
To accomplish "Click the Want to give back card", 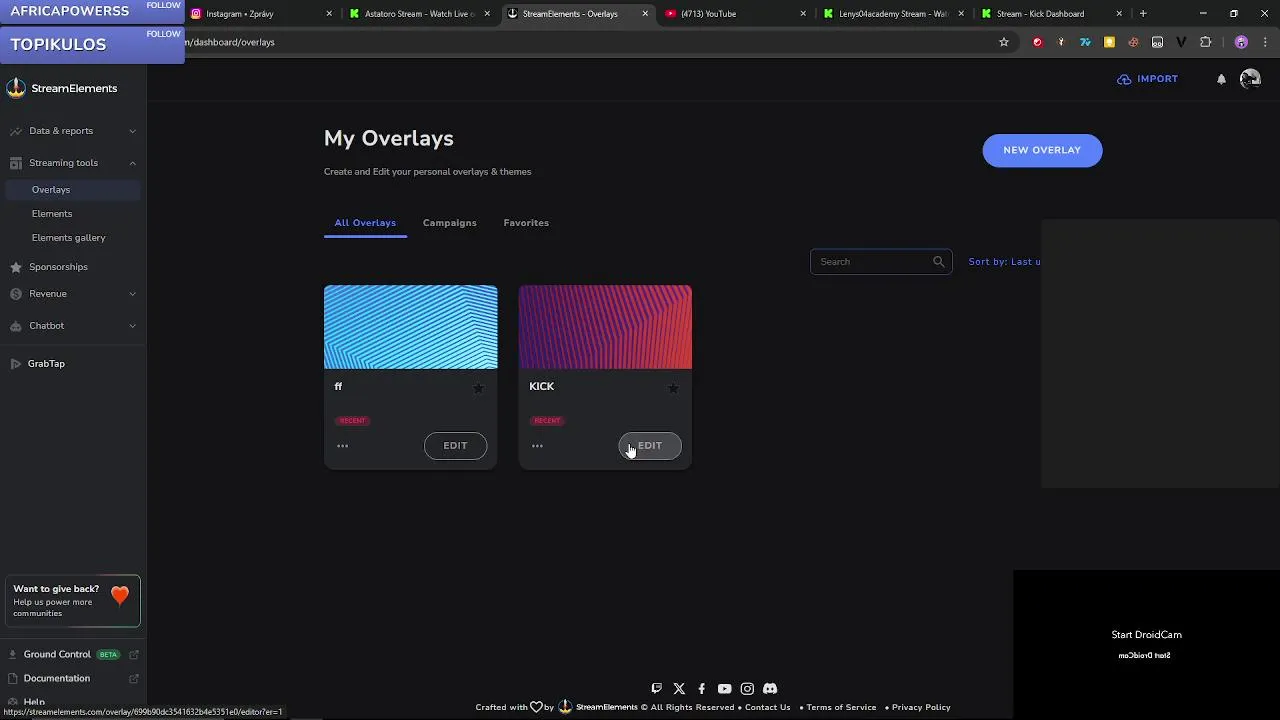I will click(72, 601).
